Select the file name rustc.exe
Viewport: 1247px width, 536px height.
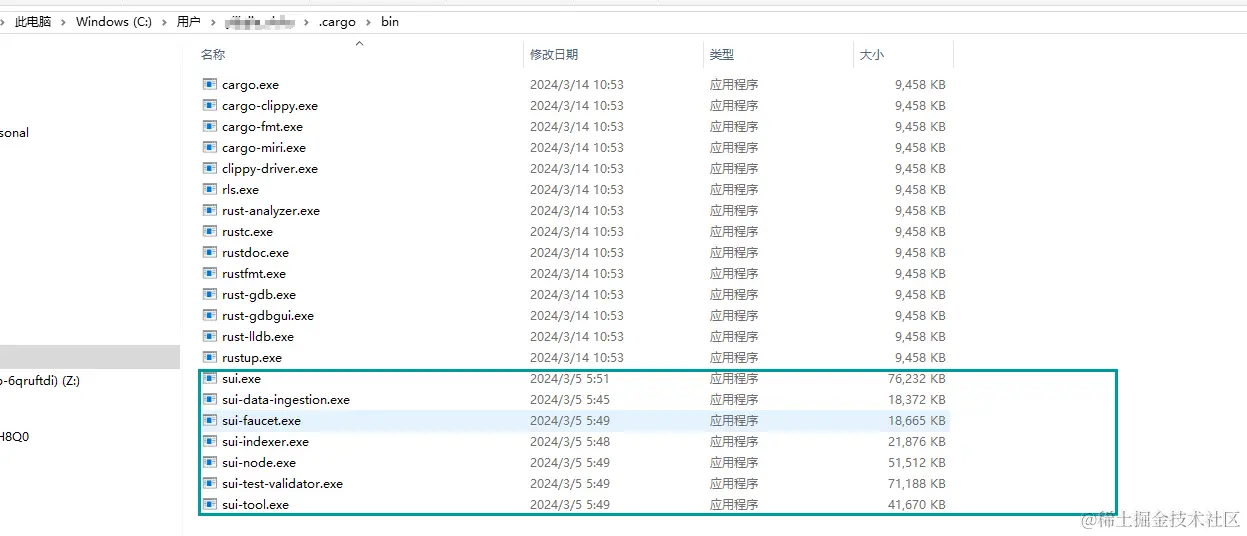[247, 232]
